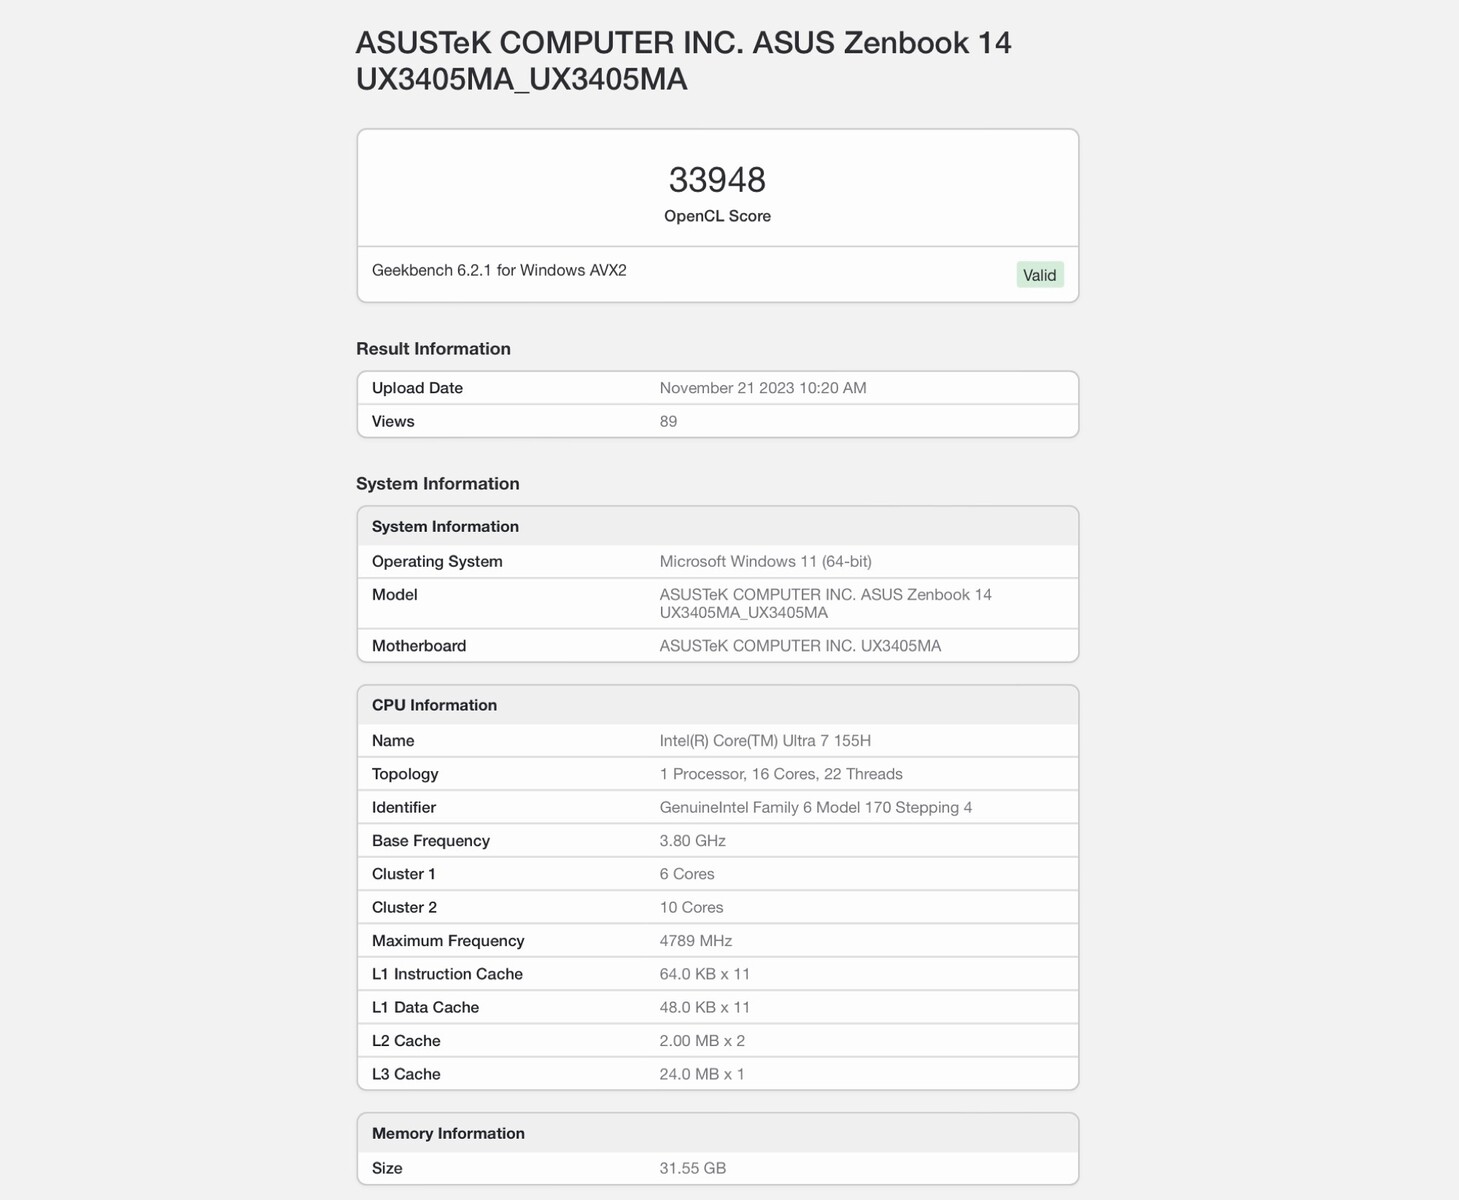This screenshot has width=1459, height=1200.
Task: Click the ASUS Zenbook 14 page title
Action: coord(683,61)
